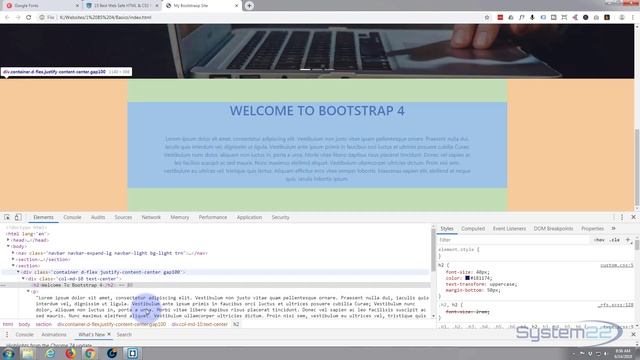Open the Search drawer tab

pyautogui.click(x=124, y=334)
